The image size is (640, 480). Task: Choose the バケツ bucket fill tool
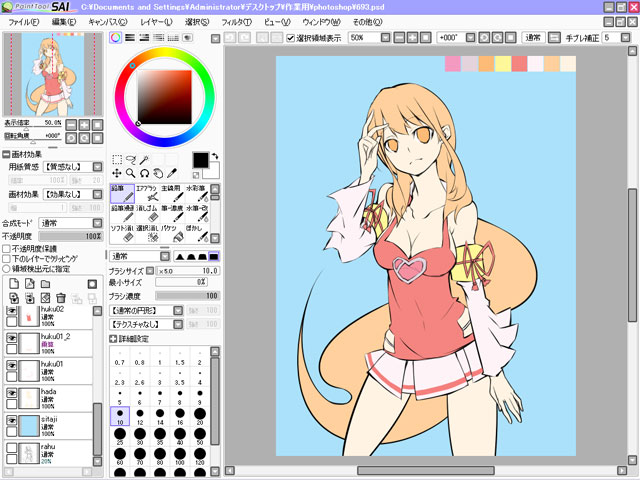coord(172,233)
